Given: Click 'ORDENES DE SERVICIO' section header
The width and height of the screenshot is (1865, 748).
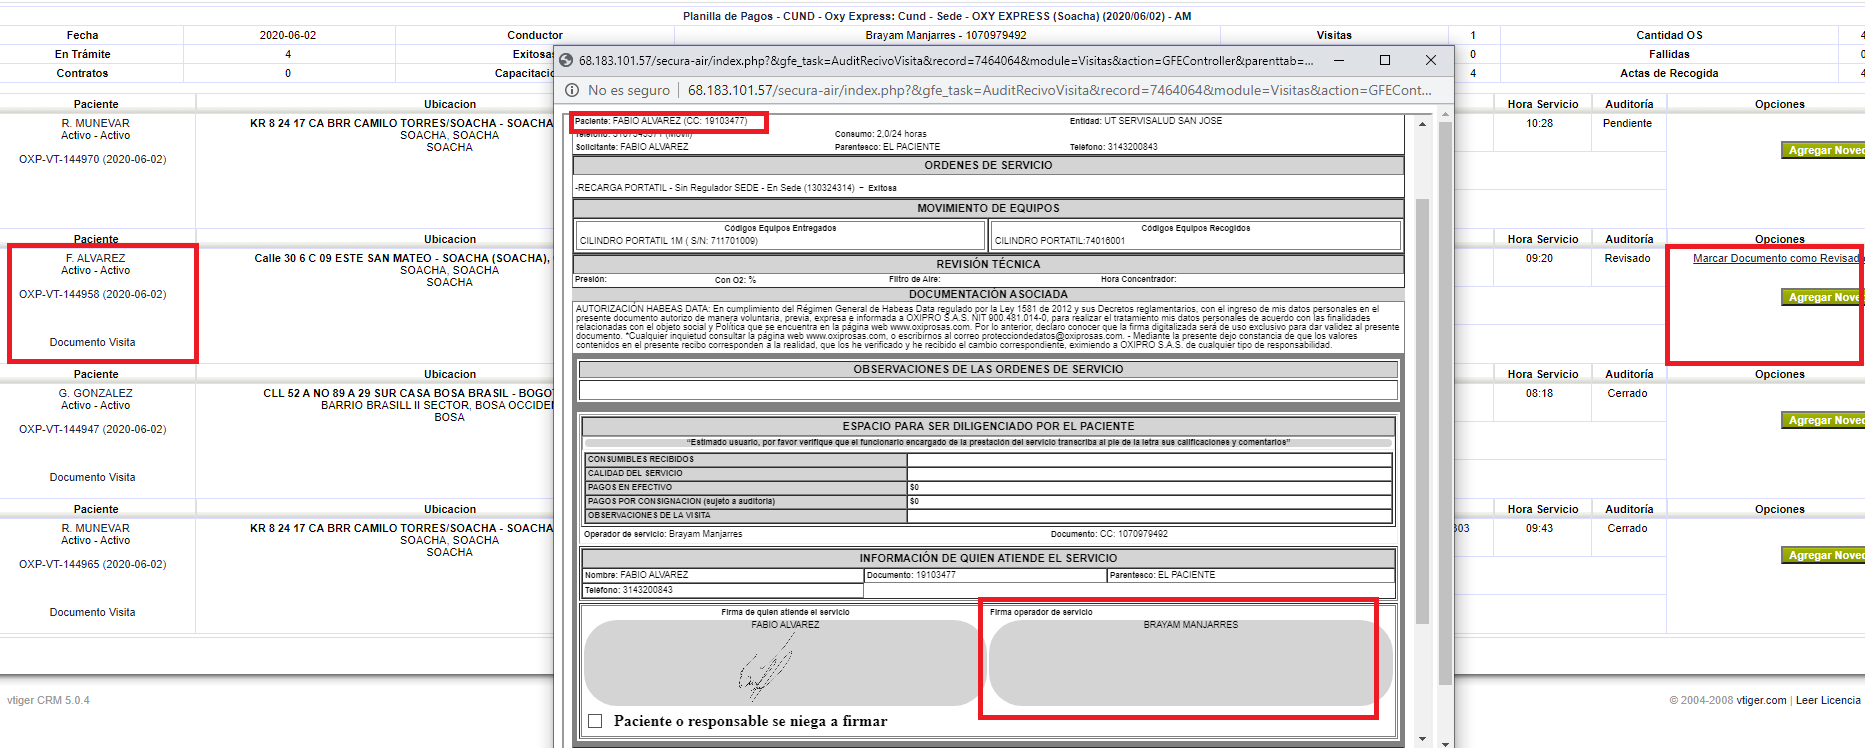Looking at the screenshot, I should pyautogui.click(x=988, y=166).
